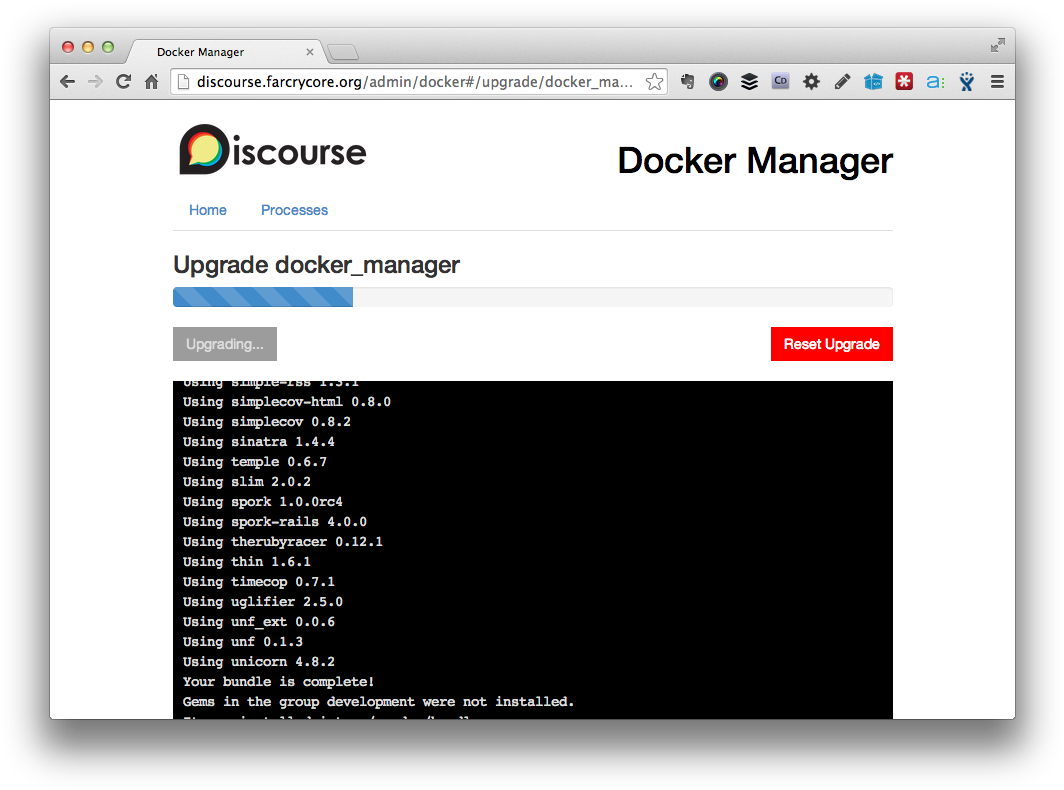The width and height of the screenshot is (1064, 790).
Task: Go to the browser home page icon
Action: (151, 82)
